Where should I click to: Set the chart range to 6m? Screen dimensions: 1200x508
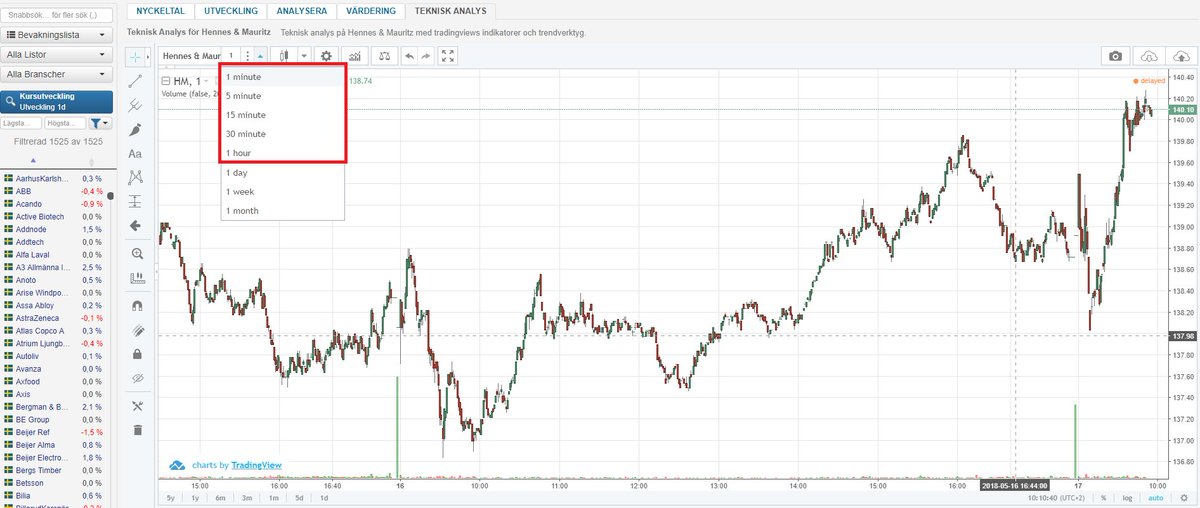tap(219, 498)
